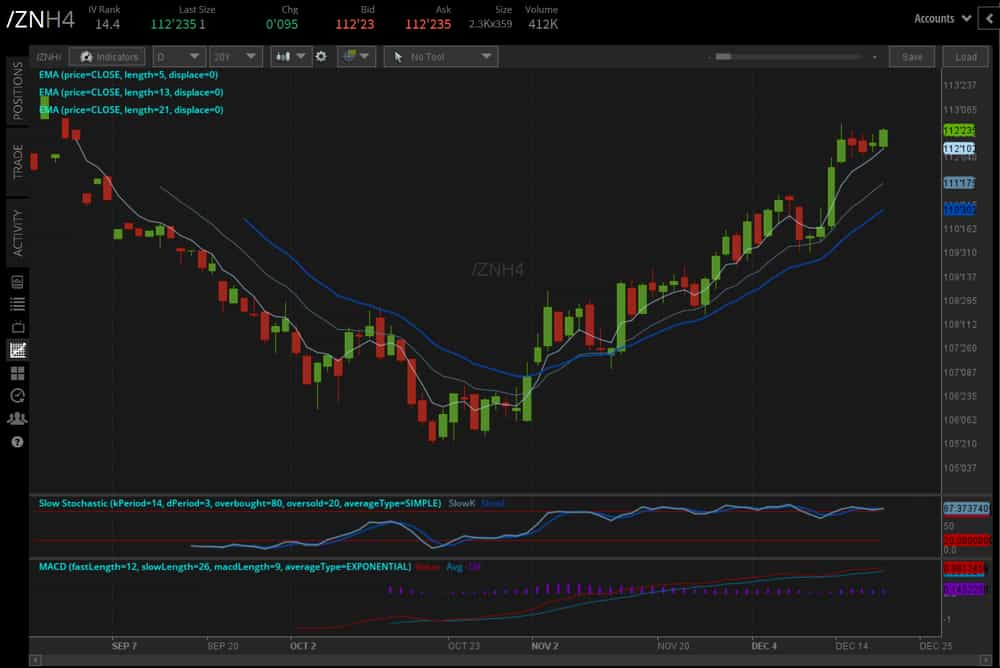1000x668 pixels.
Task: Click the OCT 2 date axis label
Action: click(303, 646)
